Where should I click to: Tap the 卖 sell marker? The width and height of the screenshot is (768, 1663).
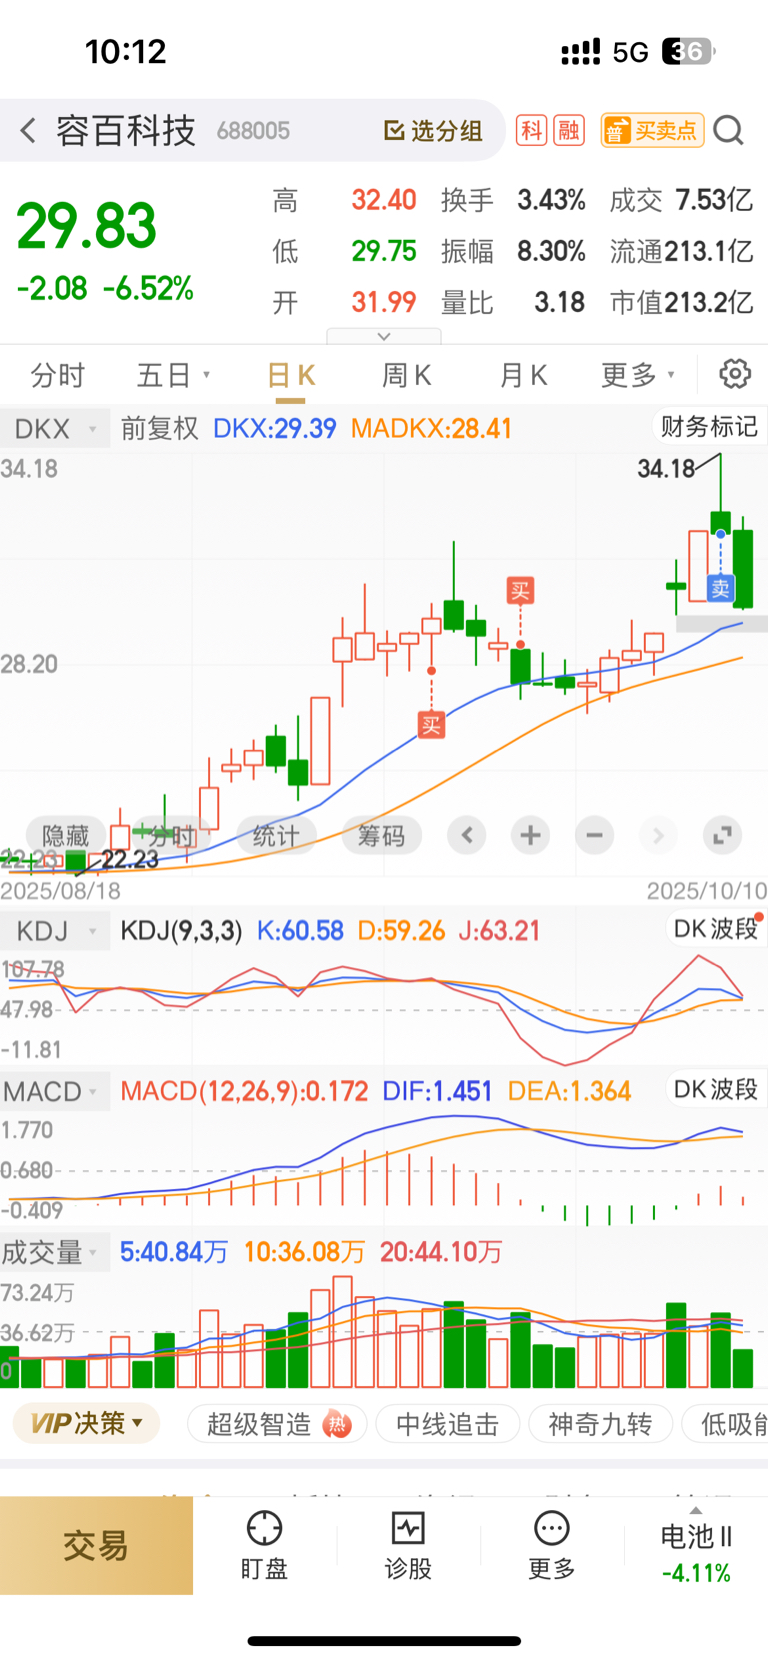click(720, 588)
